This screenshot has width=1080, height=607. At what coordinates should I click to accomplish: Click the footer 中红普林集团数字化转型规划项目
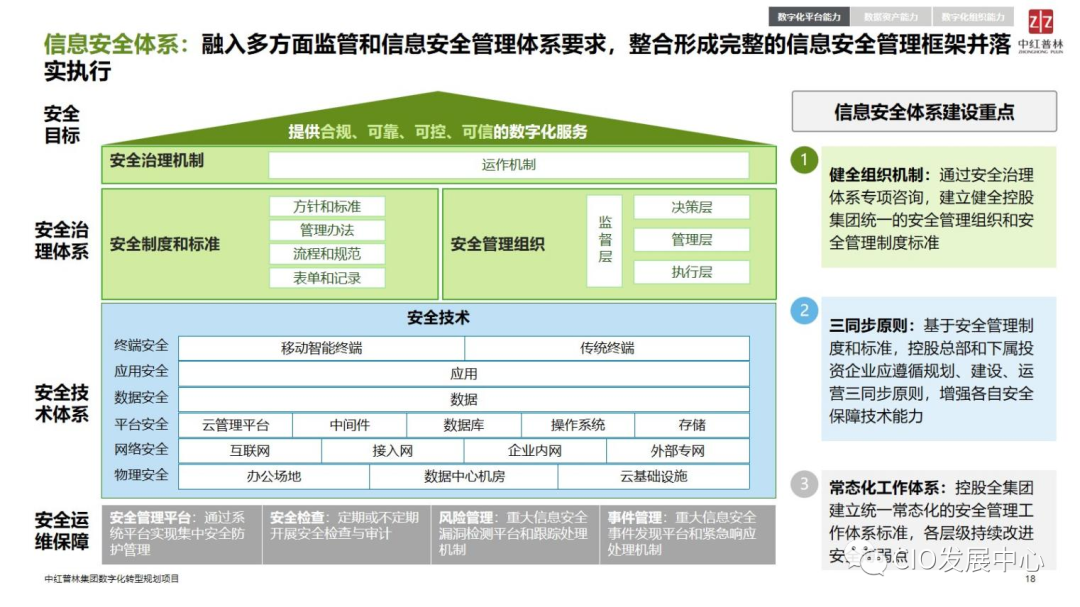[x=112, y=579]
